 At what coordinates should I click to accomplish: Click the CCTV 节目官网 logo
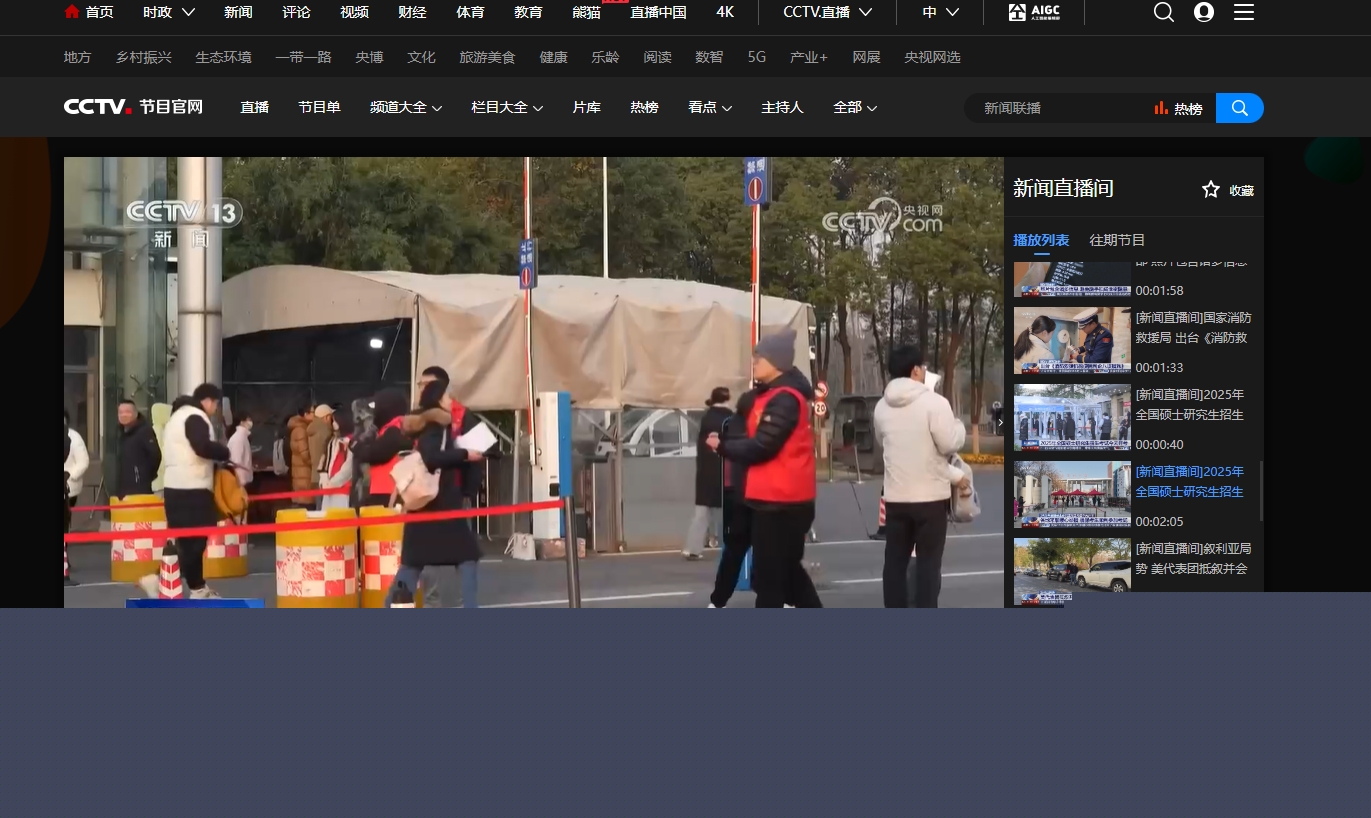coord(133,107)
